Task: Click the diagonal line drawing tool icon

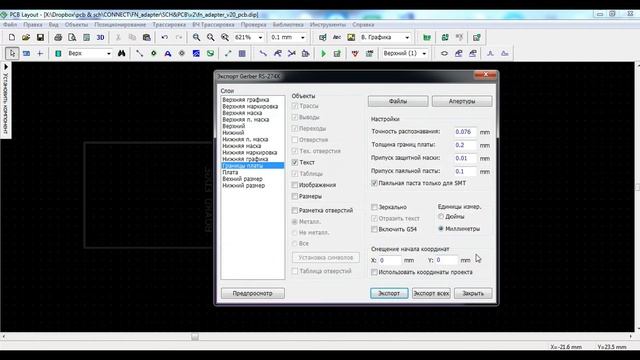Action: (140, 53)
